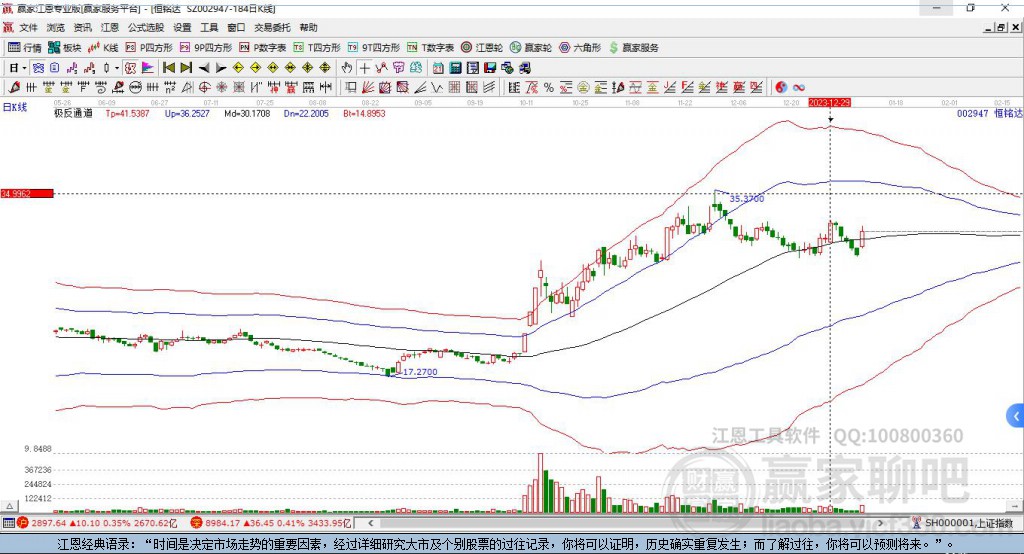Open the 行情 market quotes view

coord(24,48)
